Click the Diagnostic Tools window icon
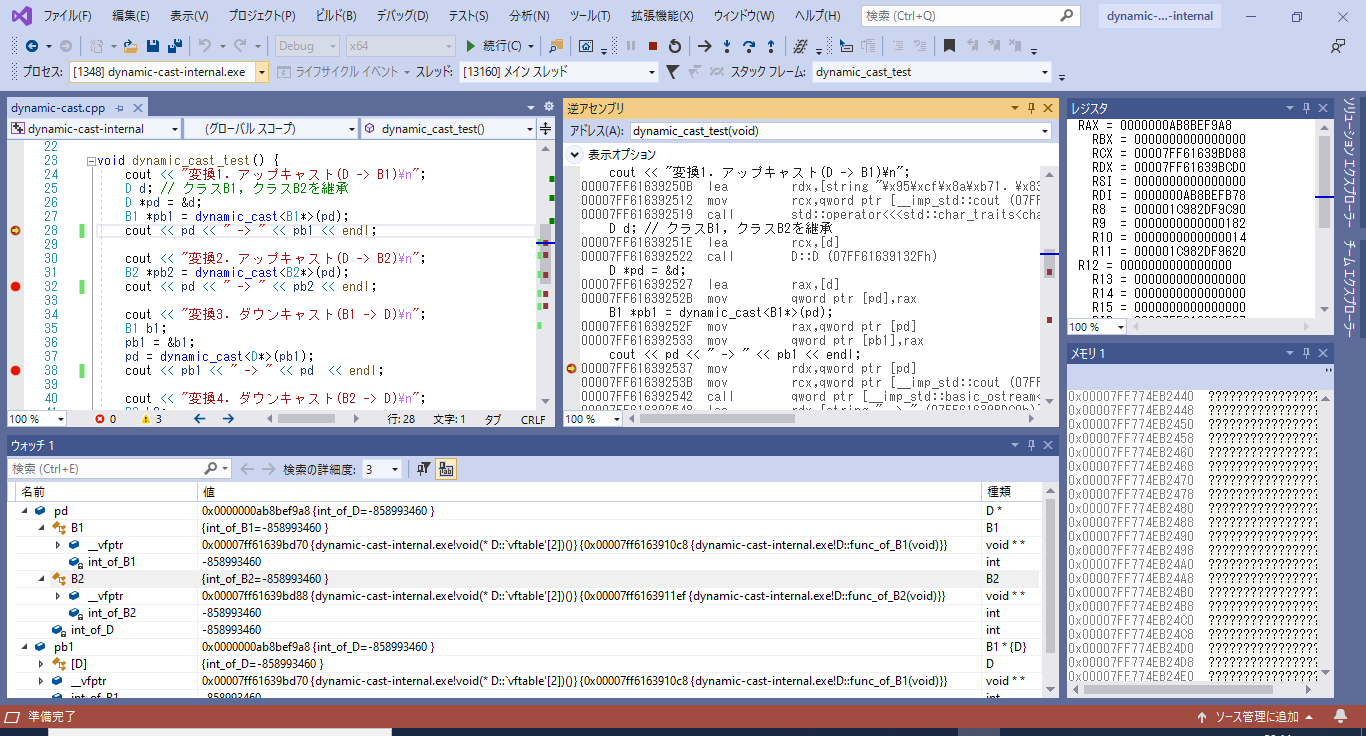 [x=586, y=46]
